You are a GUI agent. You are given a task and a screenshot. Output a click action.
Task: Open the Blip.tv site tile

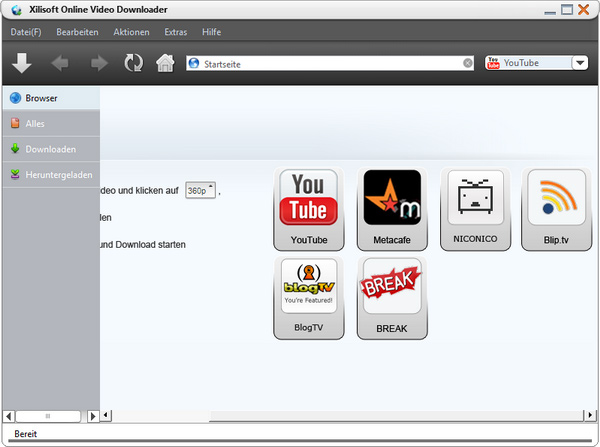556,209
